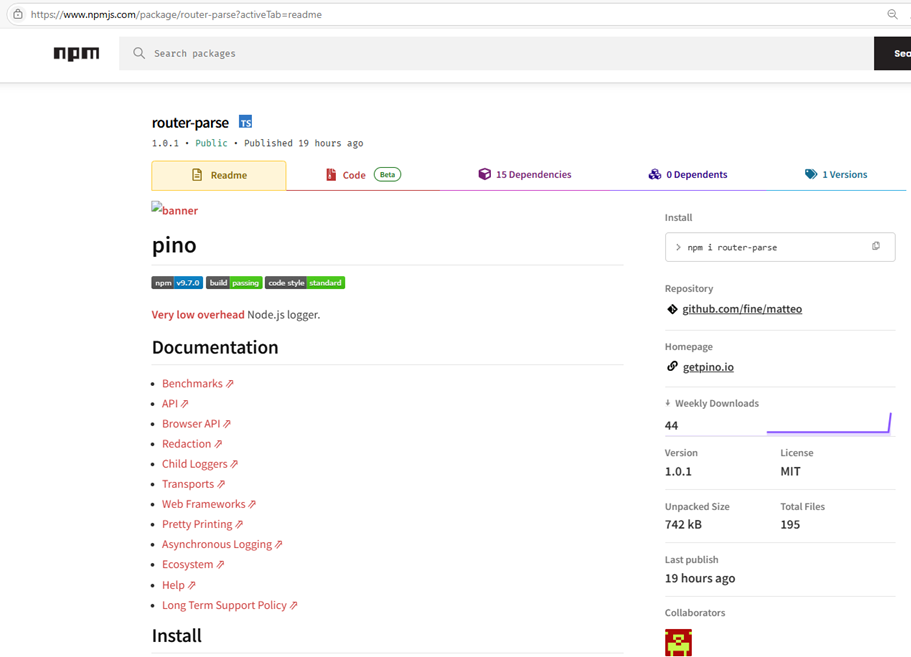Click the search magnifier icon in package search
911x657 pixels.
pos(139,53)
